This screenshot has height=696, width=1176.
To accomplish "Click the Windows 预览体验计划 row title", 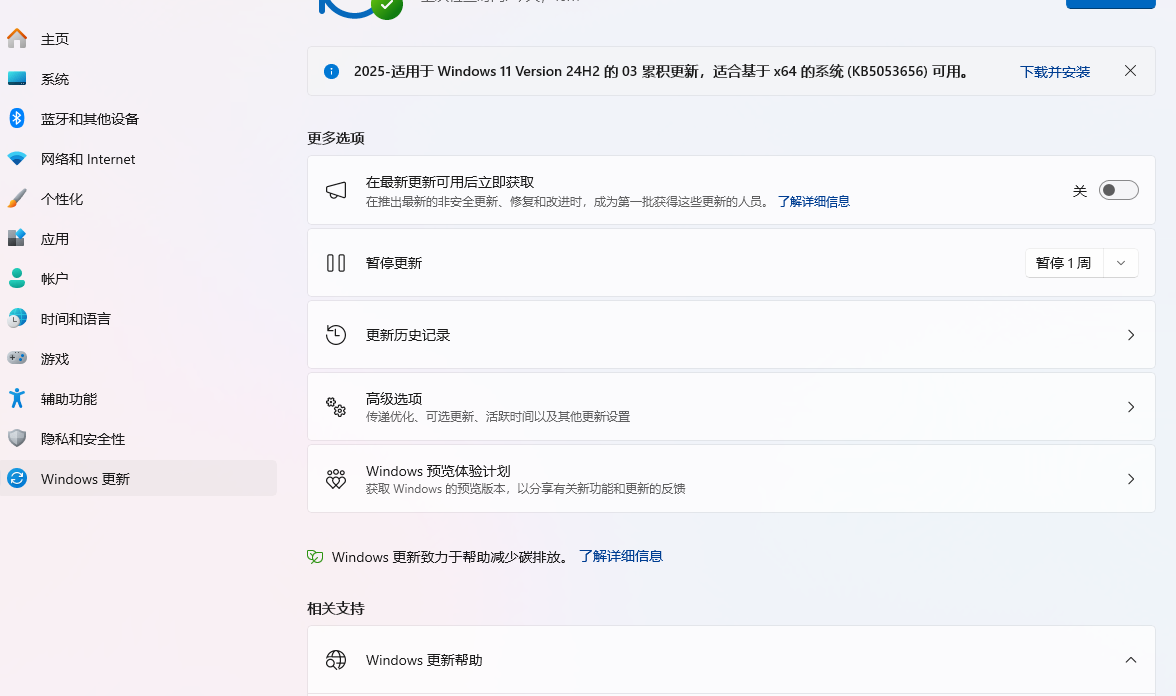I will point(438,471).
